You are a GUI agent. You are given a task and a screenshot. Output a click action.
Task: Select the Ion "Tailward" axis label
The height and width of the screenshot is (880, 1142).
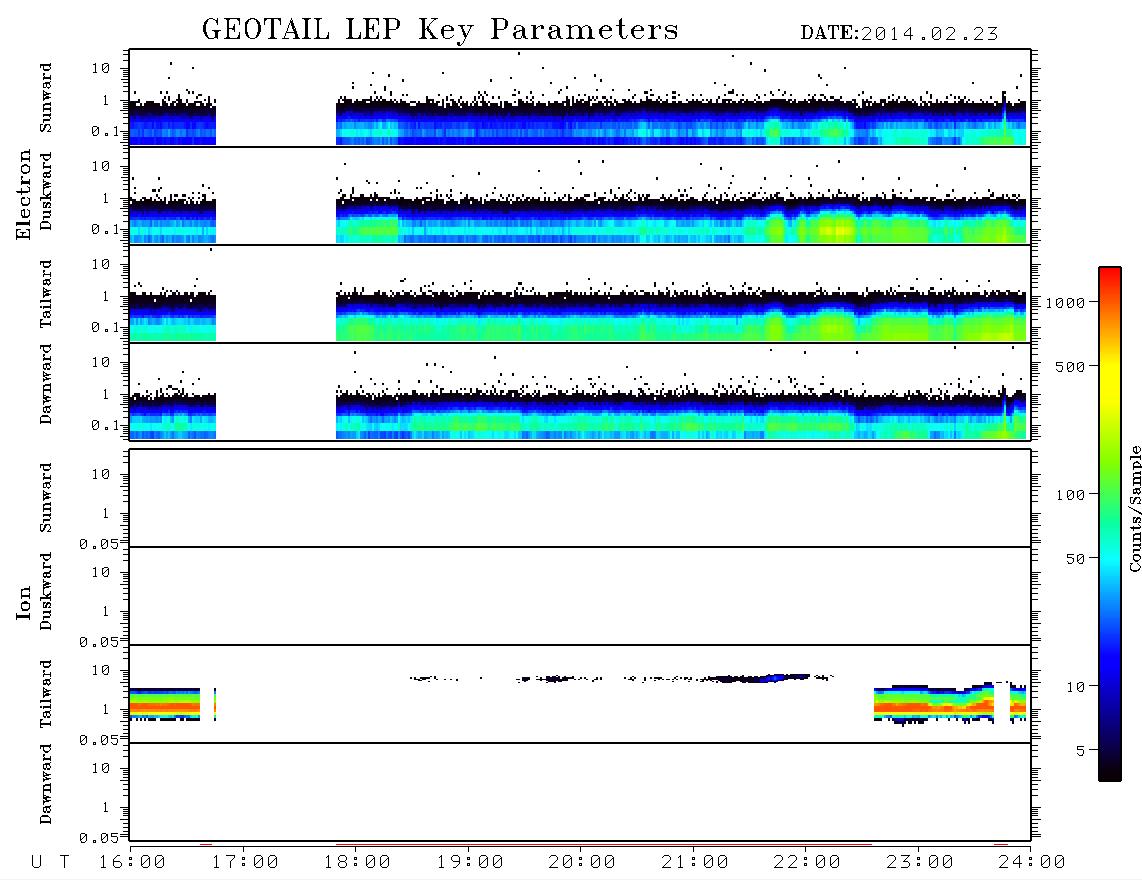[46, 694]
